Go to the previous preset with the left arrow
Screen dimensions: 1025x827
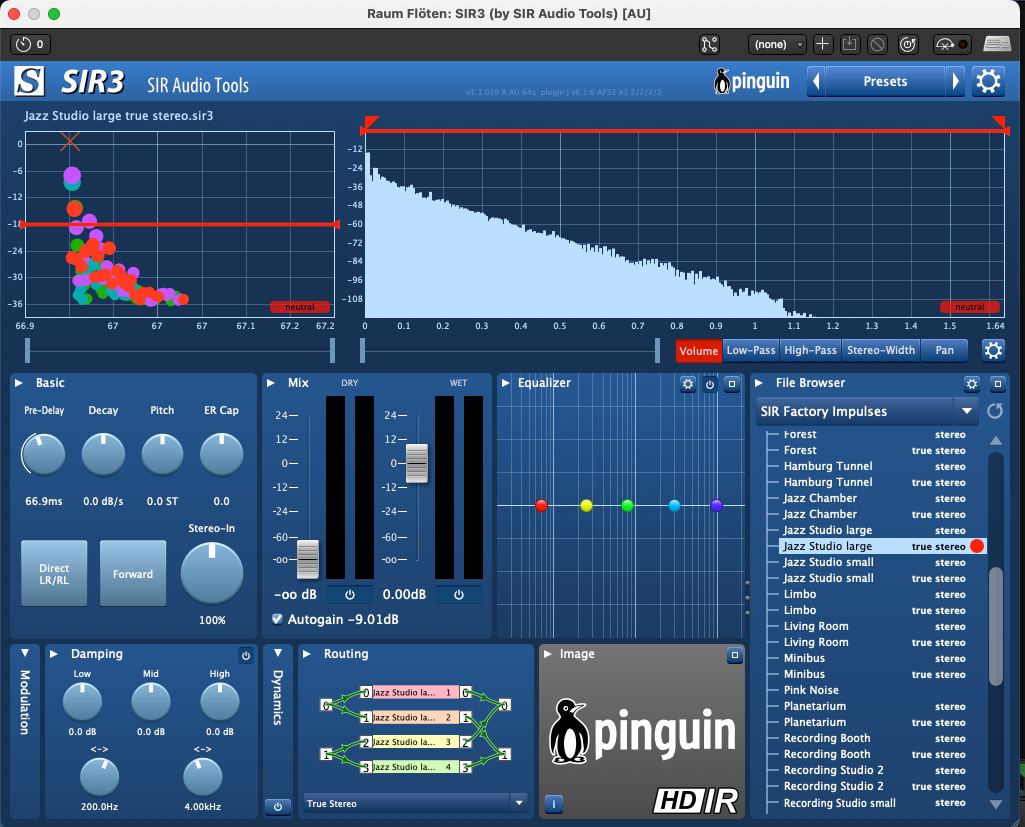[x=816, y=82]
